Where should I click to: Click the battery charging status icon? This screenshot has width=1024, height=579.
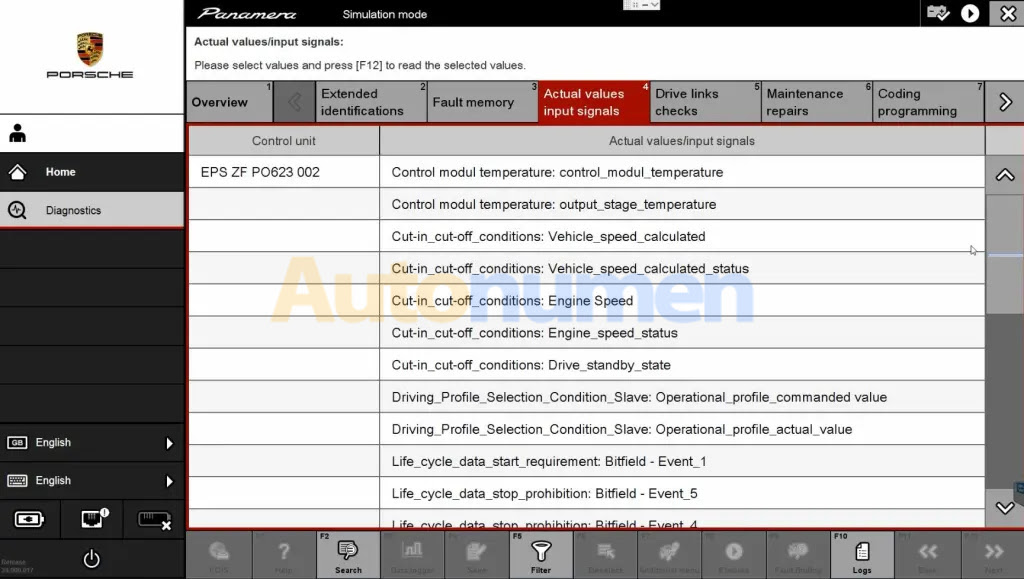pyautogui.click(x=30, y=520)
